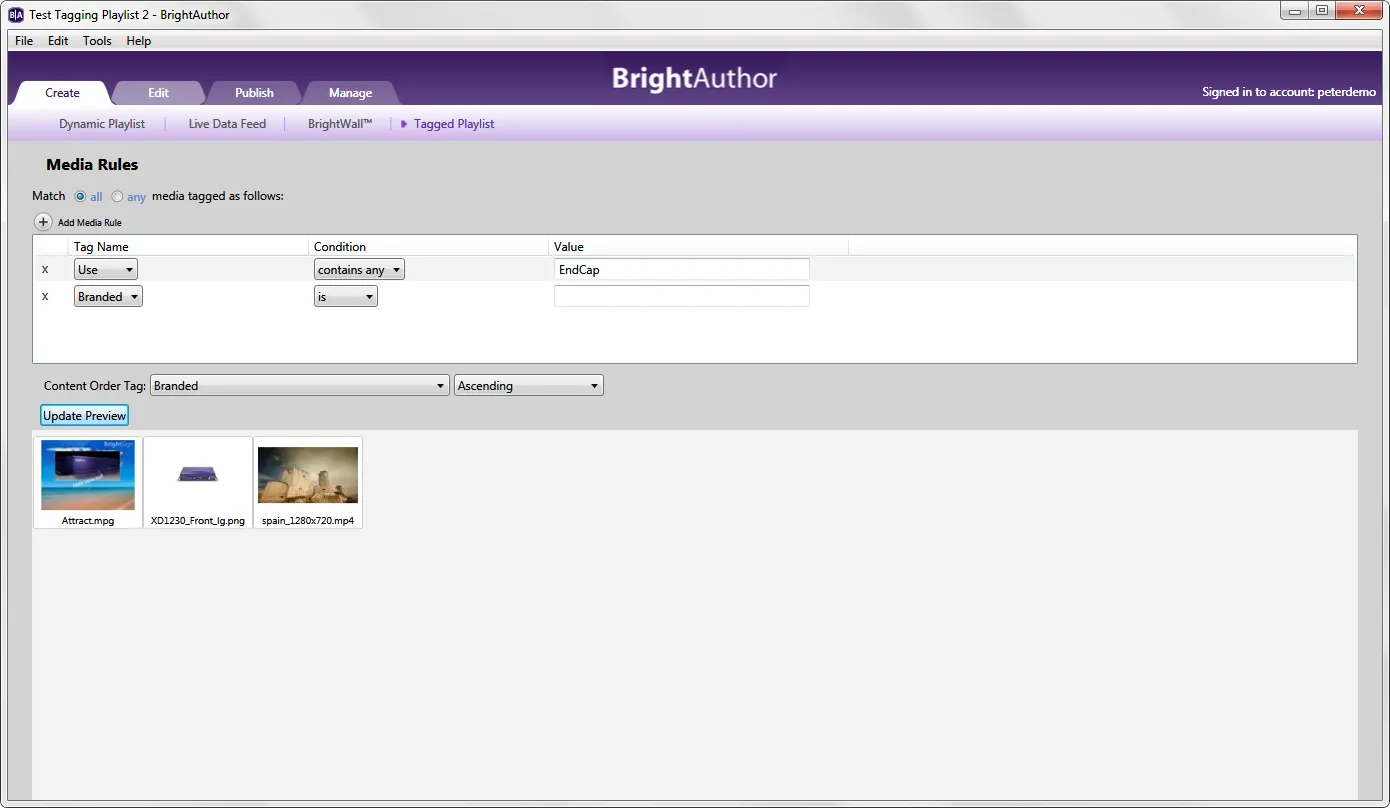Open the Use tag name dropdown

pyautogui.click(x=106, y=269)
